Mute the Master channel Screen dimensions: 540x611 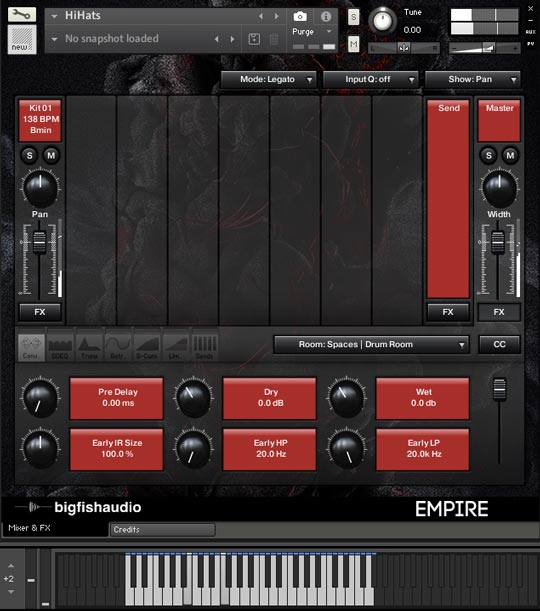(510, 155)
